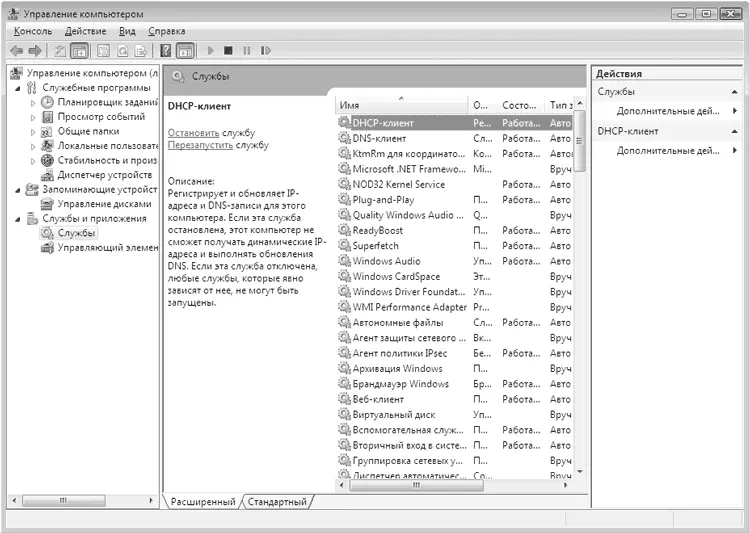Click the Back arrow toolbar icon

(16, 50)
